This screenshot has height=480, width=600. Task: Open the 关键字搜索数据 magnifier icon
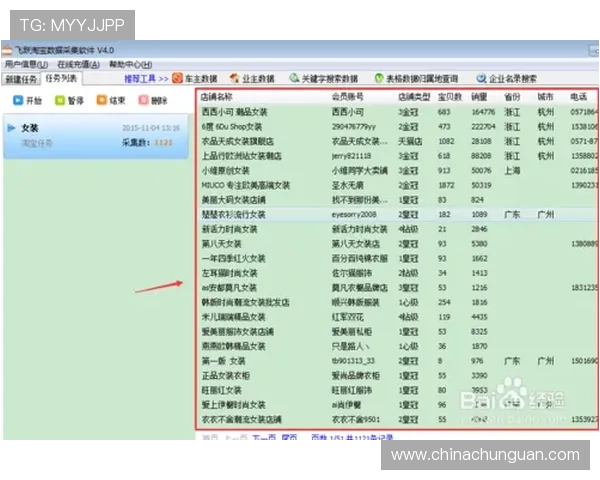tap(294, 78)
